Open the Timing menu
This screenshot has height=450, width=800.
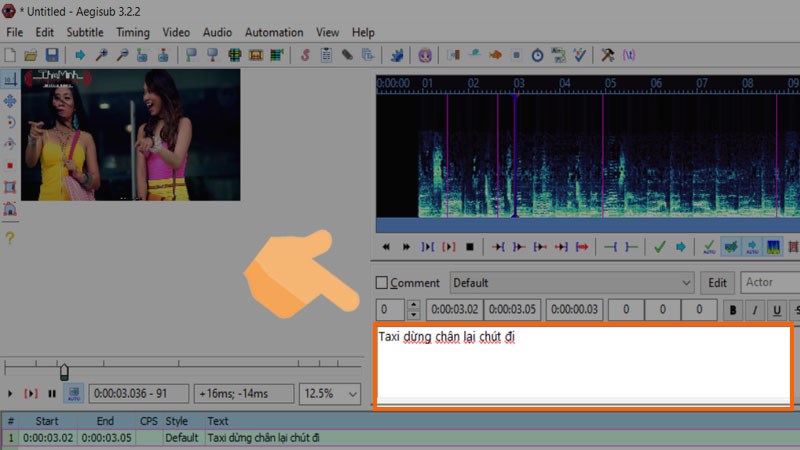click(133, 33)
